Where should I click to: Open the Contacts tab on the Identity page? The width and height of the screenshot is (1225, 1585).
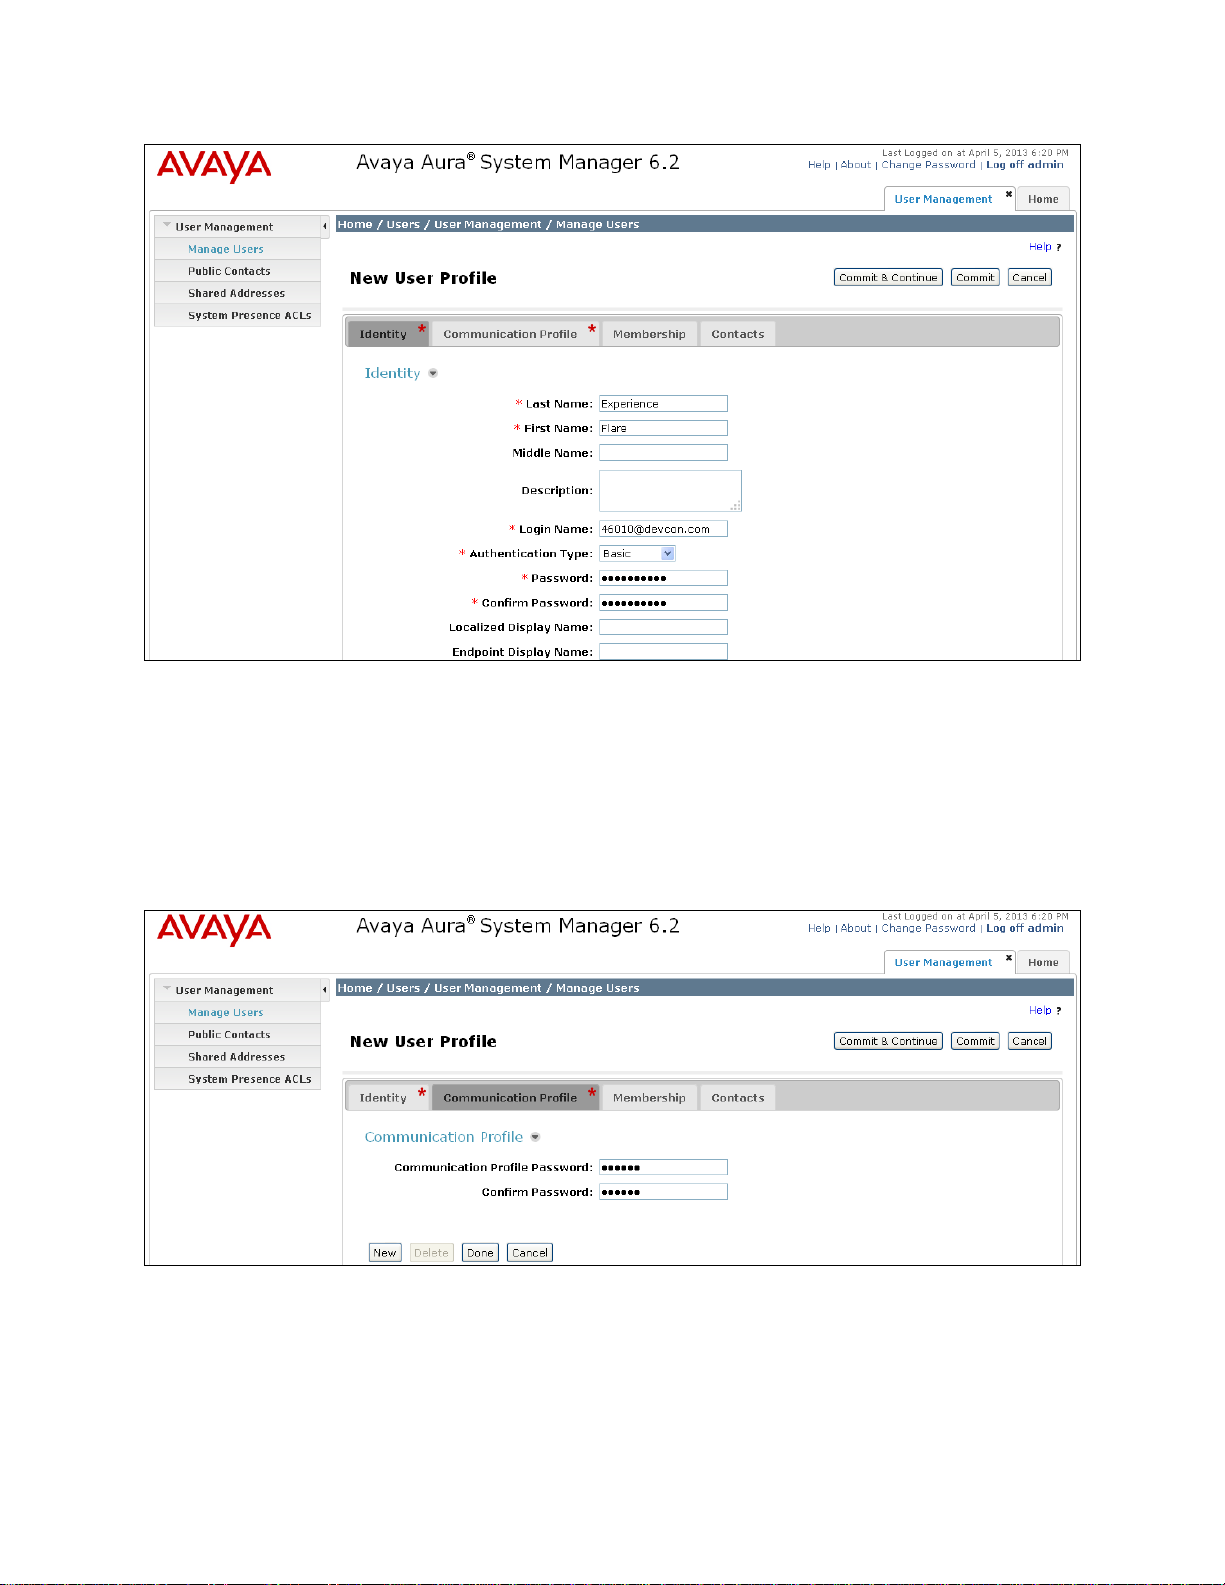tap(738, 334)
